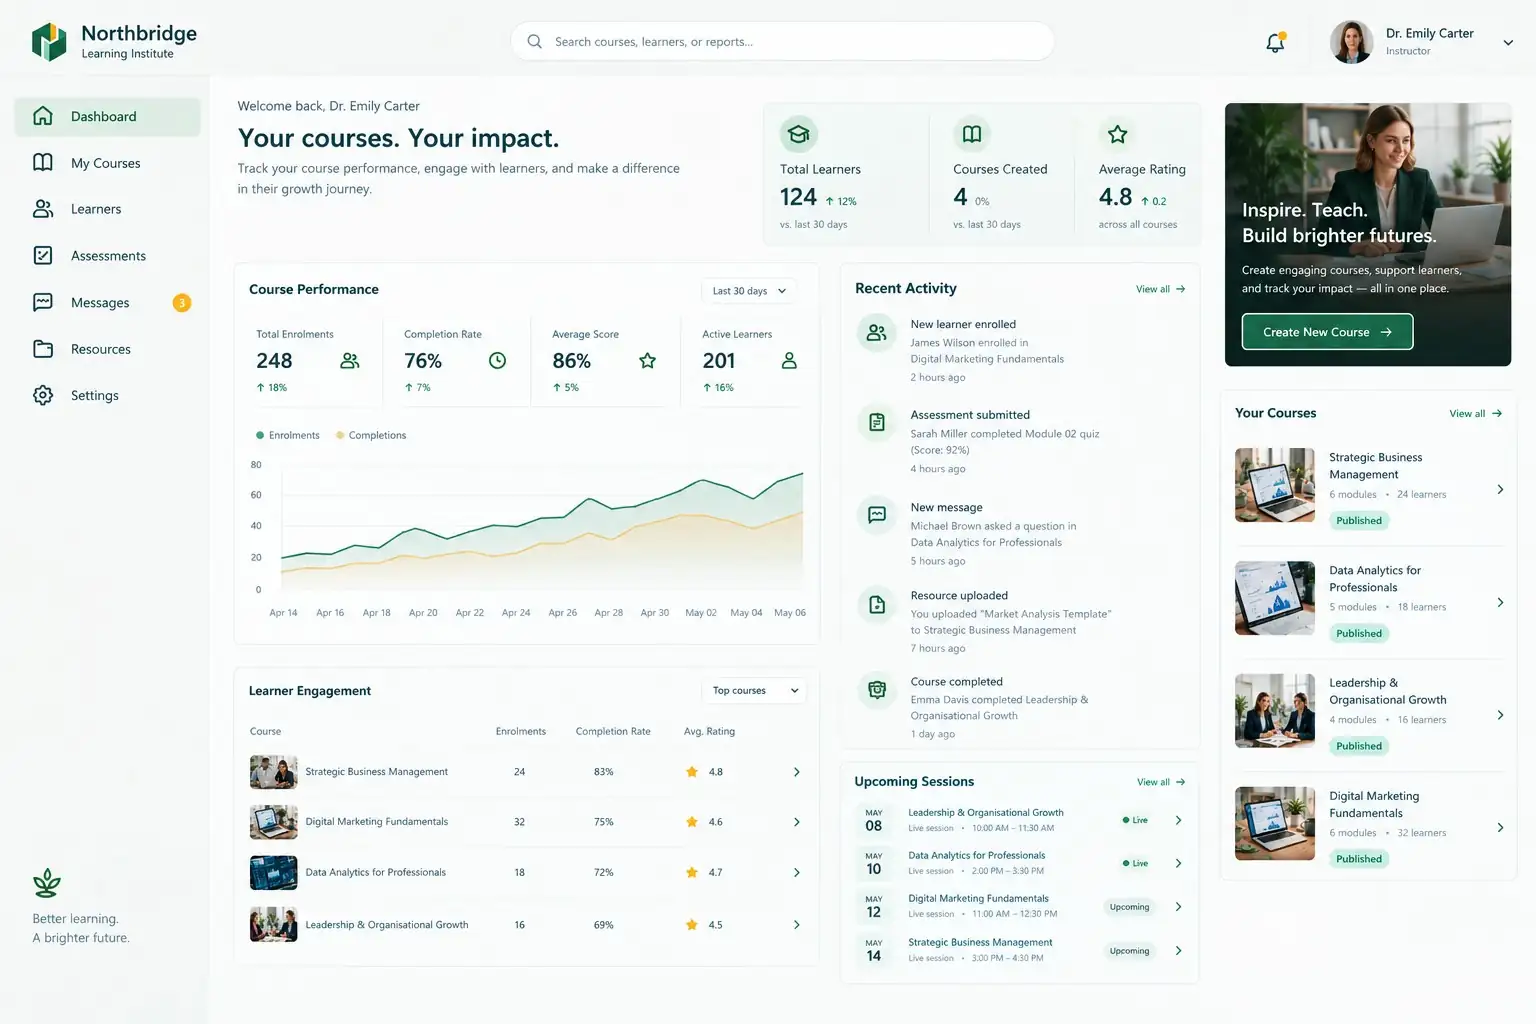This screenshot has height=1024, width=1536.
Task: Click the Average Score star icon
Action: [x=647, y=361]
